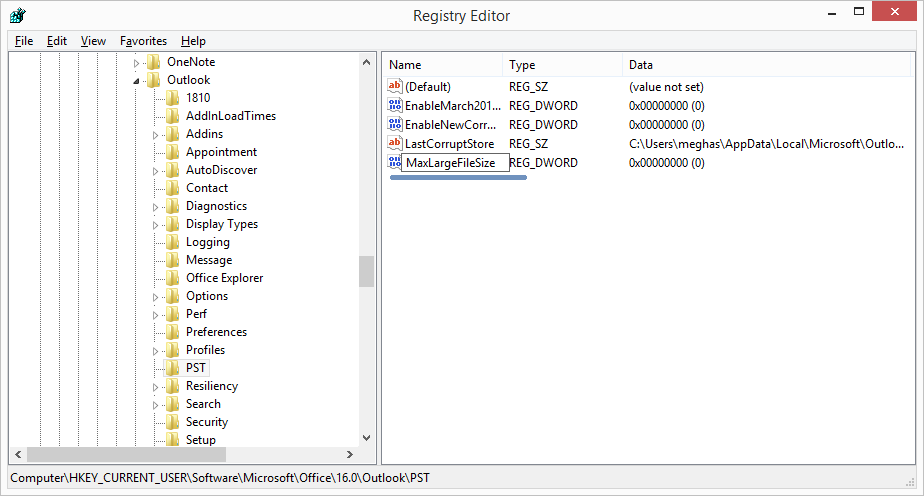Click the tree vertical scrollbar thumb
This screenshot has height=496, width=924.
click(366, 271)
